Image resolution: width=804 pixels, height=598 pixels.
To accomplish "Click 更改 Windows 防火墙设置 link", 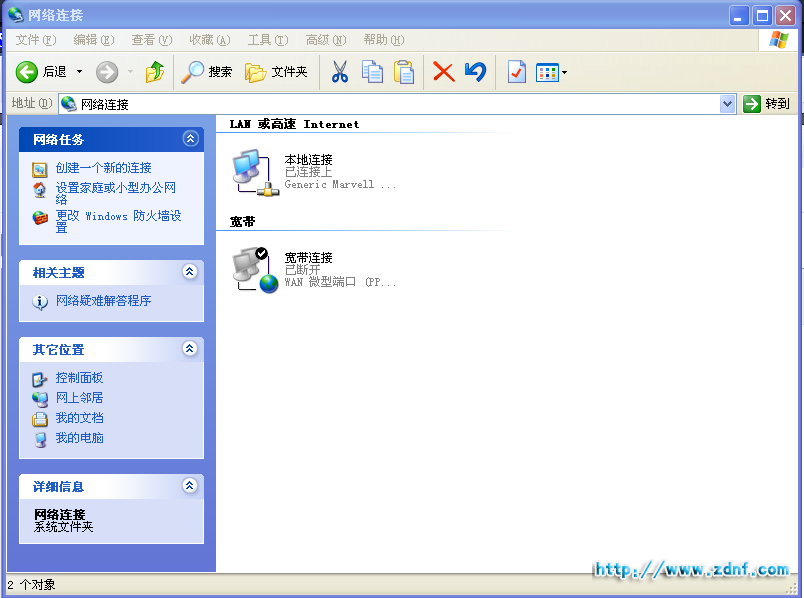I will [x=118, y=222].
